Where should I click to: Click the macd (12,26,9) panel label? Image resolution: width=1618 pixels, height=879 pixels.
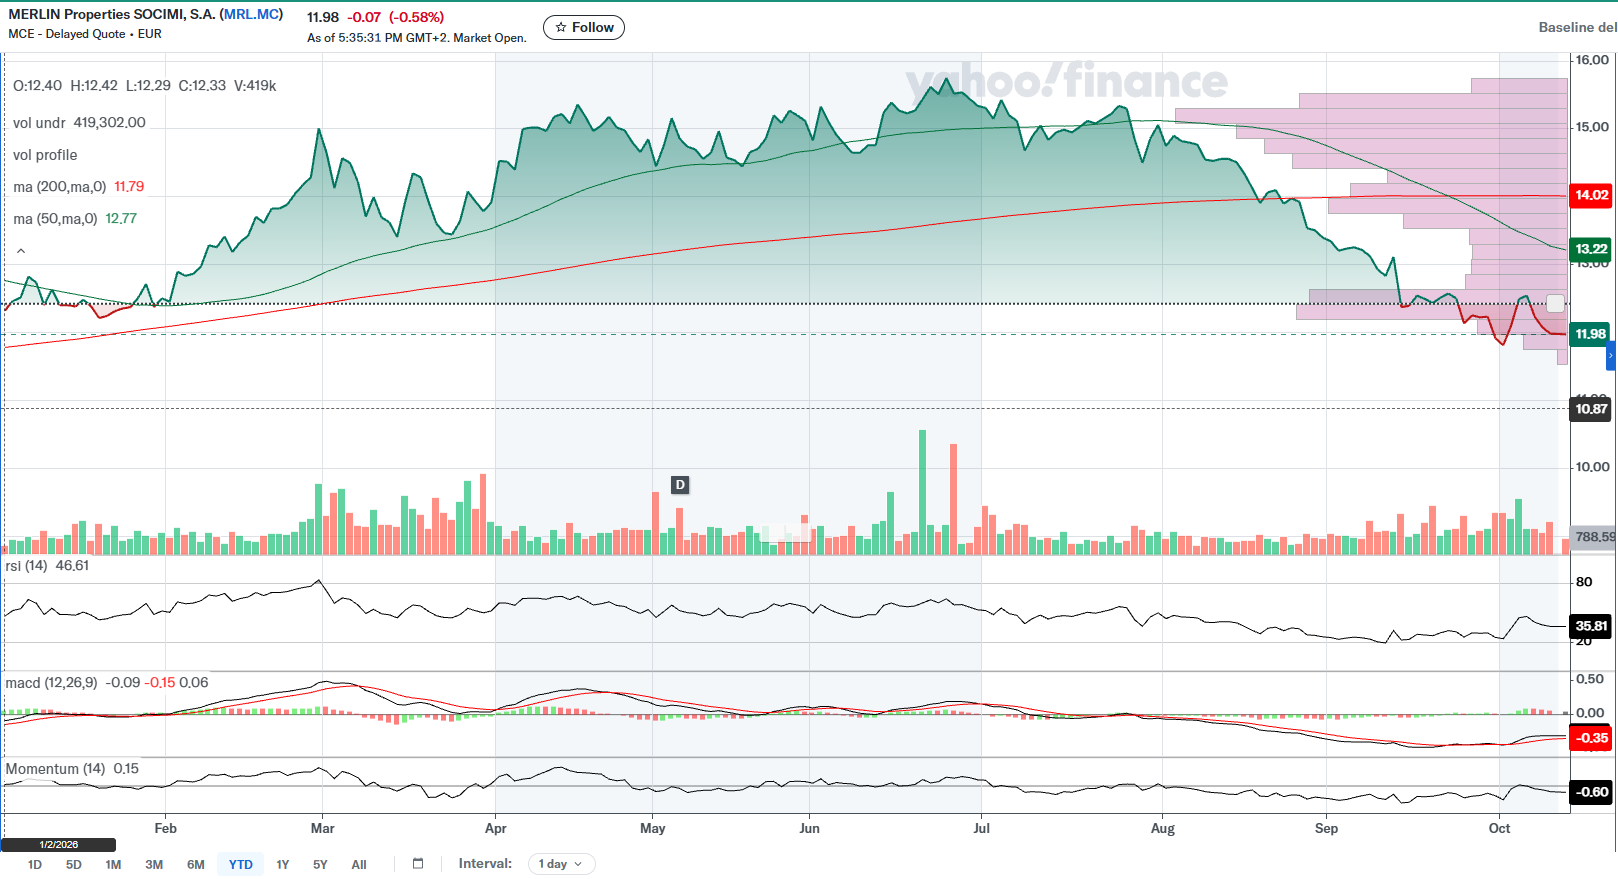[x=52, y=683]
